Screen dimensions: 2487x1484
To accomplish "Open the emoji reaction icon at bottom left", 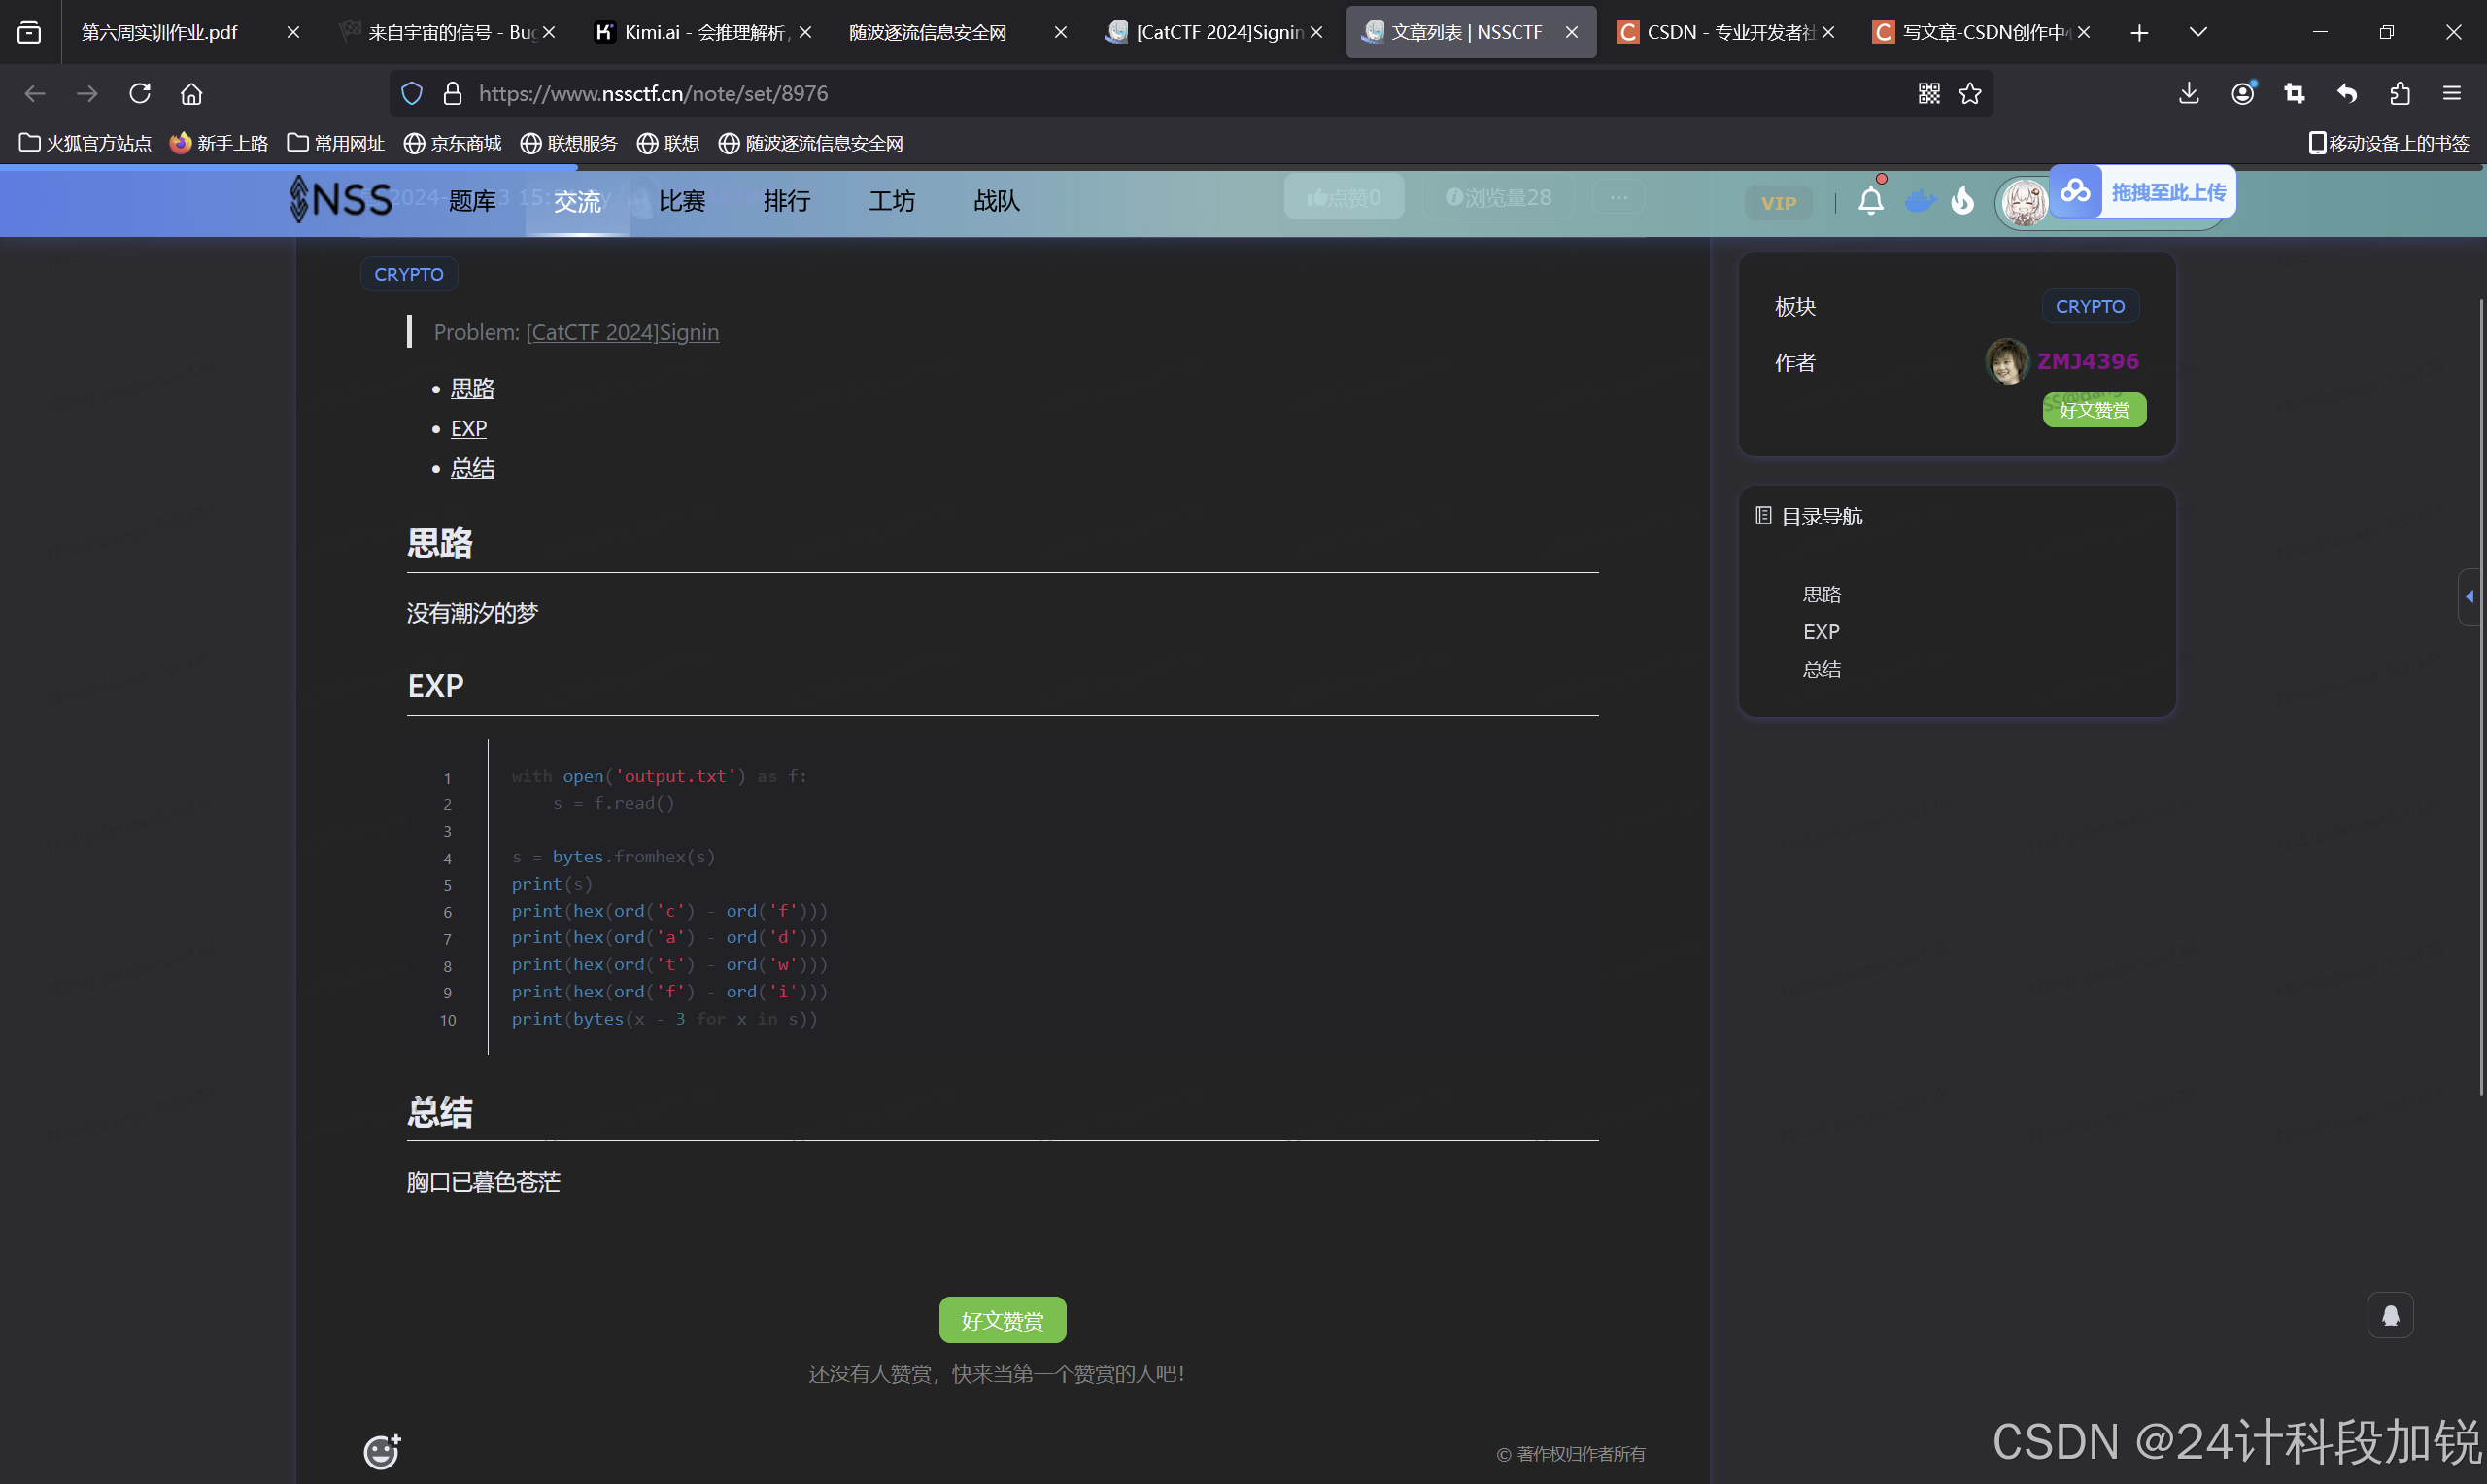I will (381, 1451).
